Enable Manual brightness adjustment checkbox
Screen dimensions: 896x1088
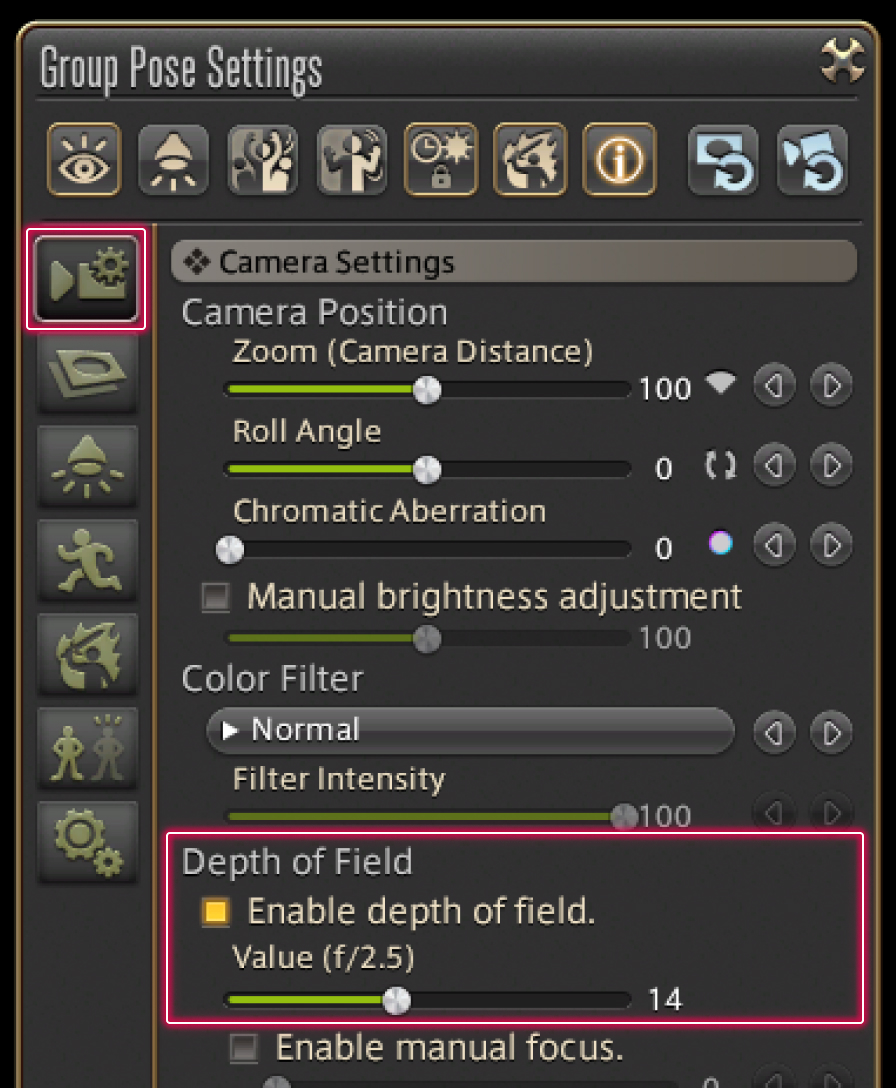tap(215, 598)
